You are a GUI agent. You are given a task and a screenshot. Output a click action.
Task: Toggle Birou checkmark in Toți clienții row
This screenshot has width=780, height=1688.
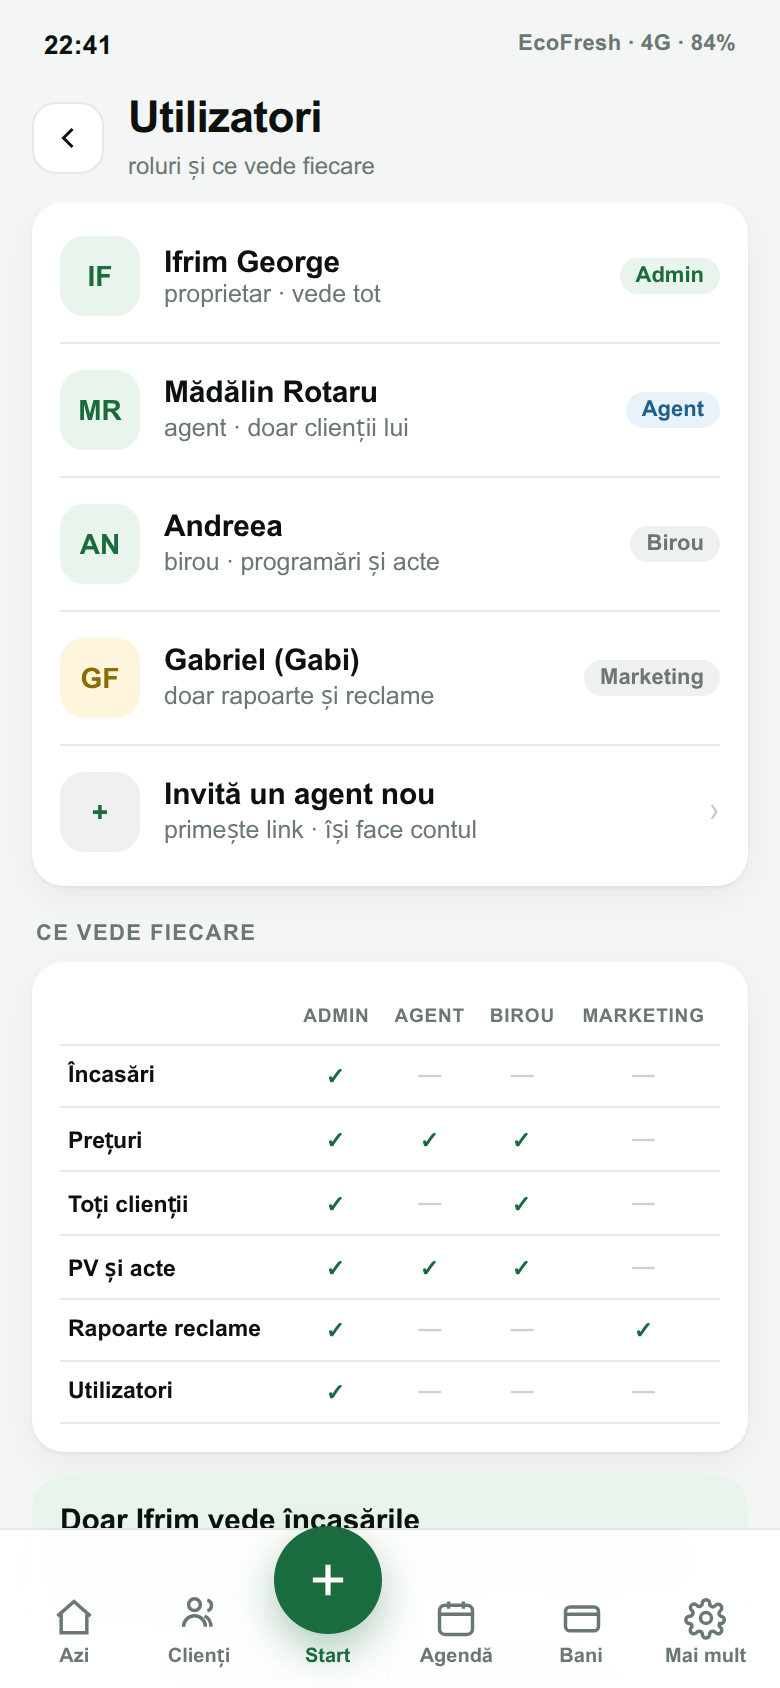tap(521, 1204)
